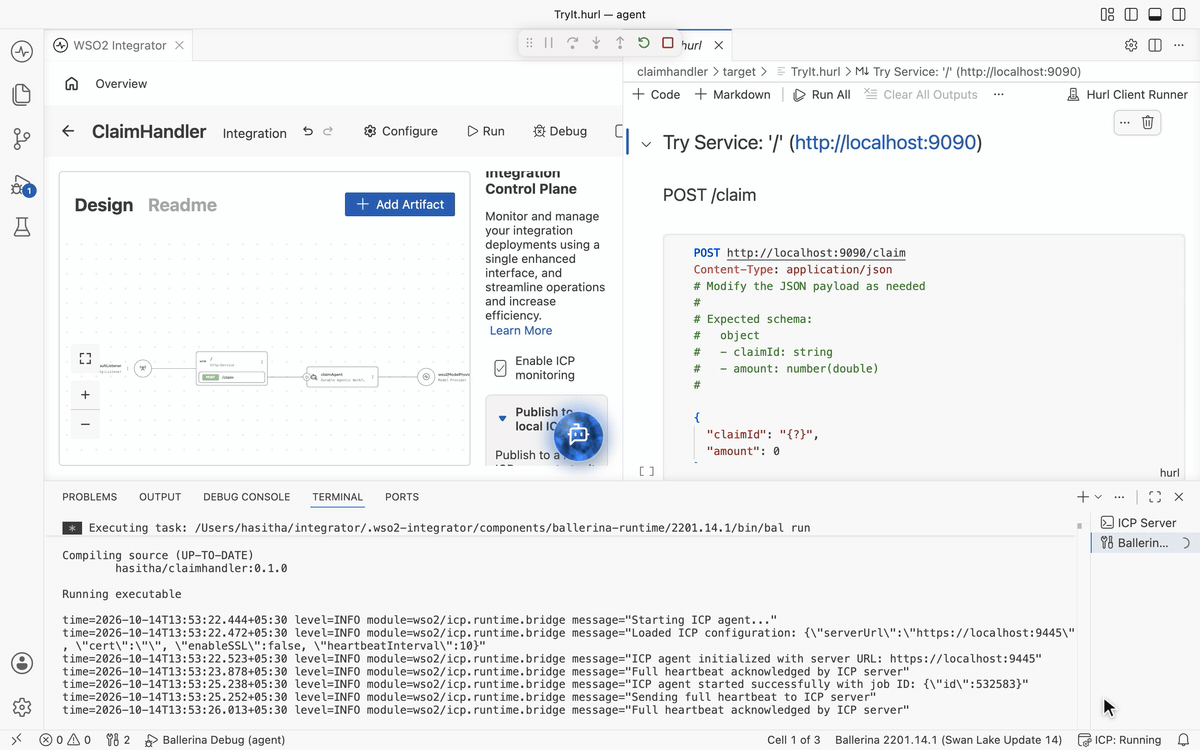Select the Hurl Client Runner kernel
1200x750 pixels.
pyautogui.click(x=1127, y=94)
